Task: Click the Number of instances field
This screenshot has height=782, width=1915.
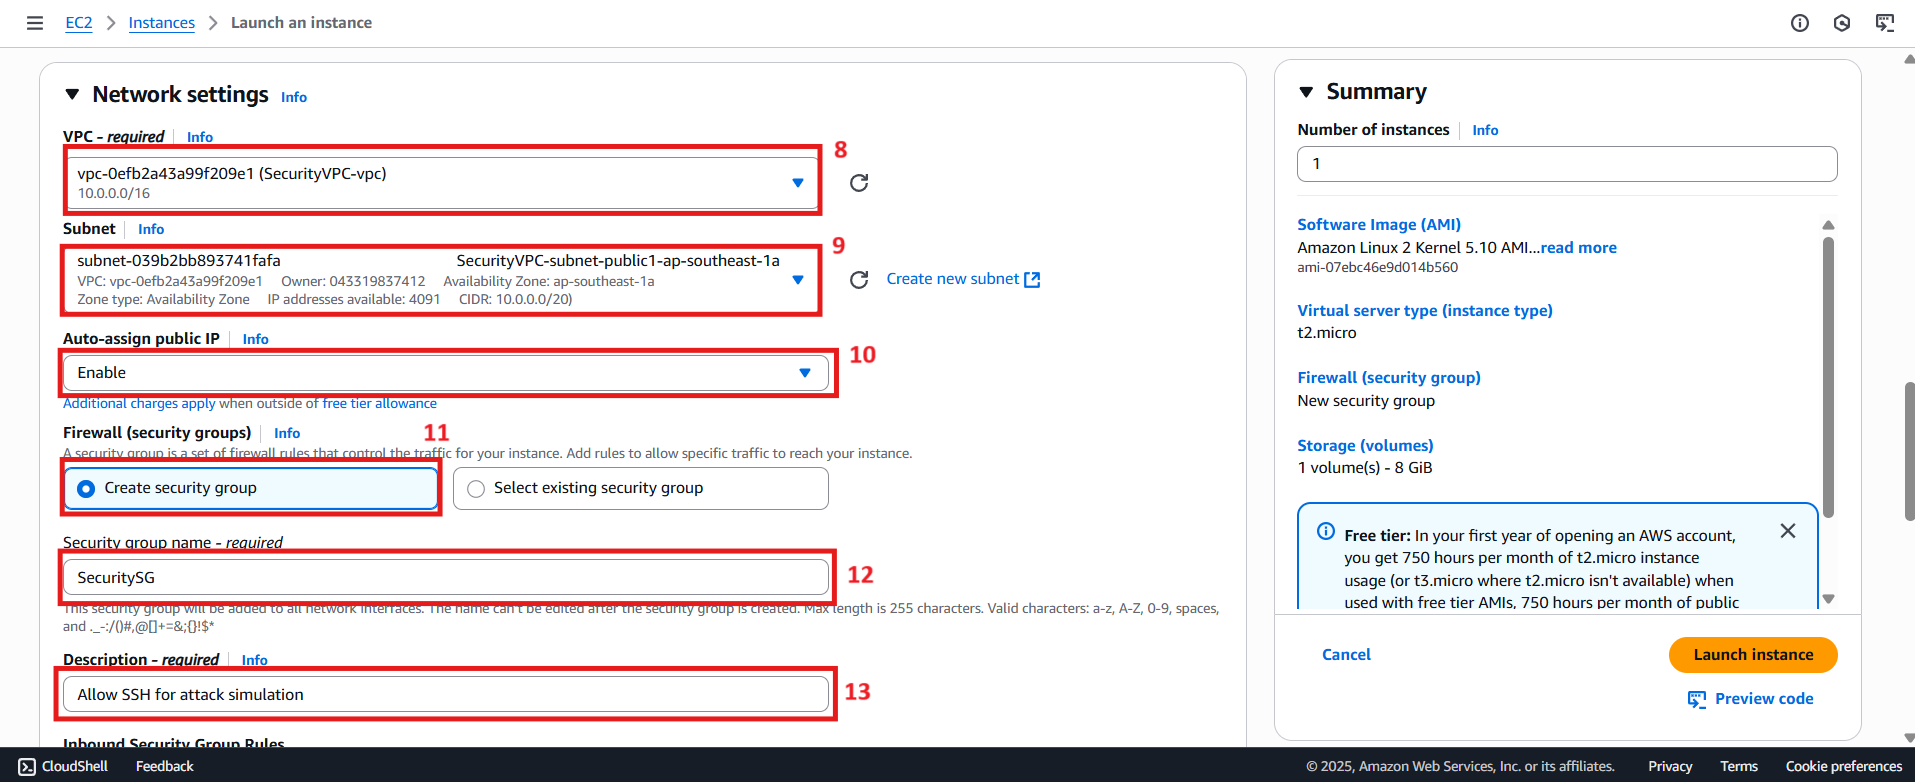Action: [1567, 164]
